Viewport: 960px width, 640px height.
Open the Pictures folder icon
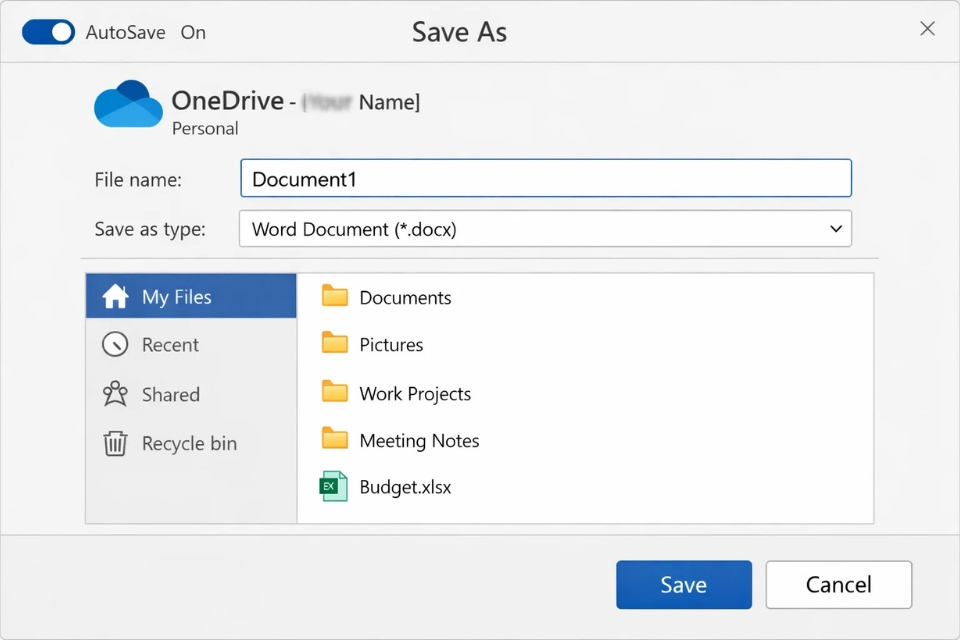334,343
